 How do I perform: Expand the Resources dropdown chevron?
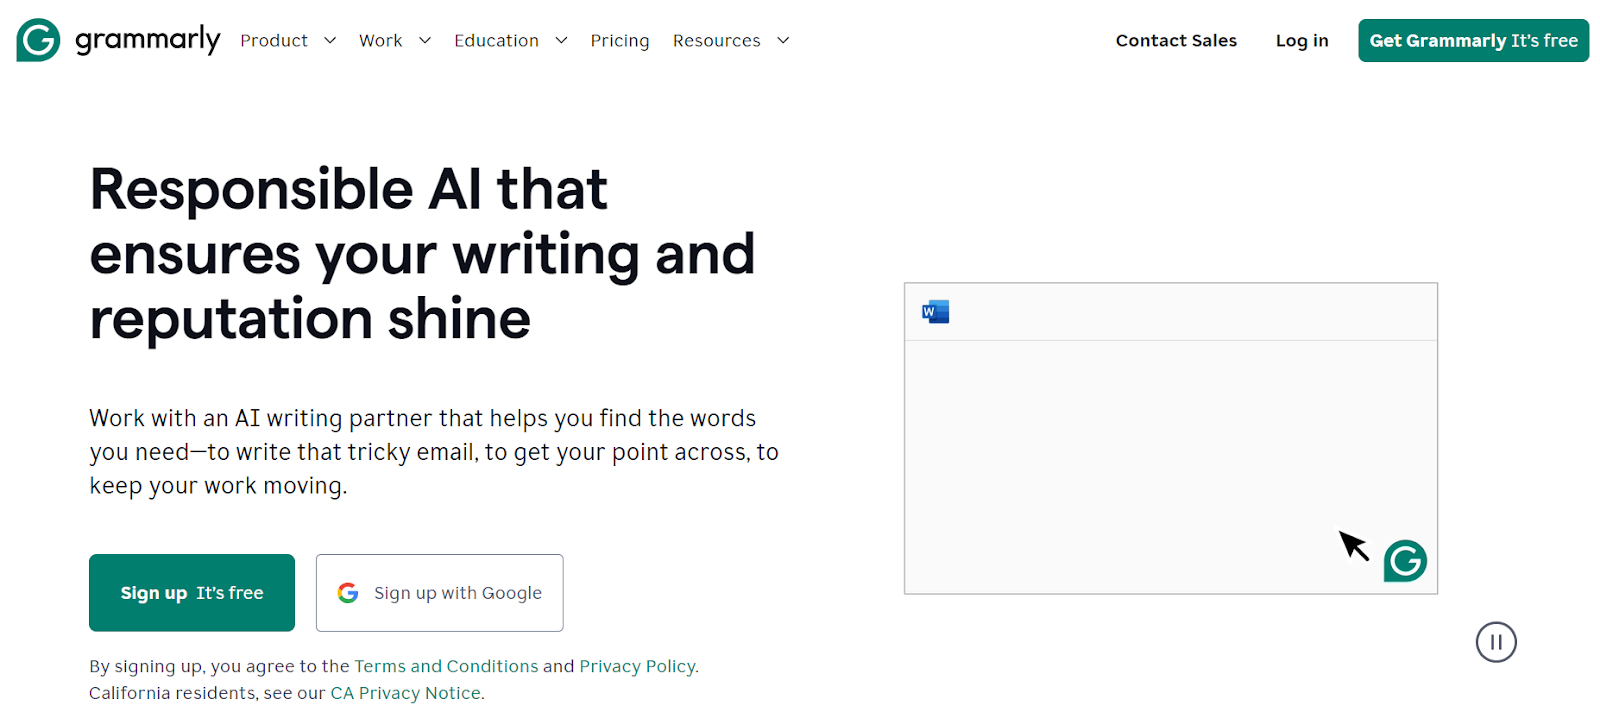click(x=783, y=41)
